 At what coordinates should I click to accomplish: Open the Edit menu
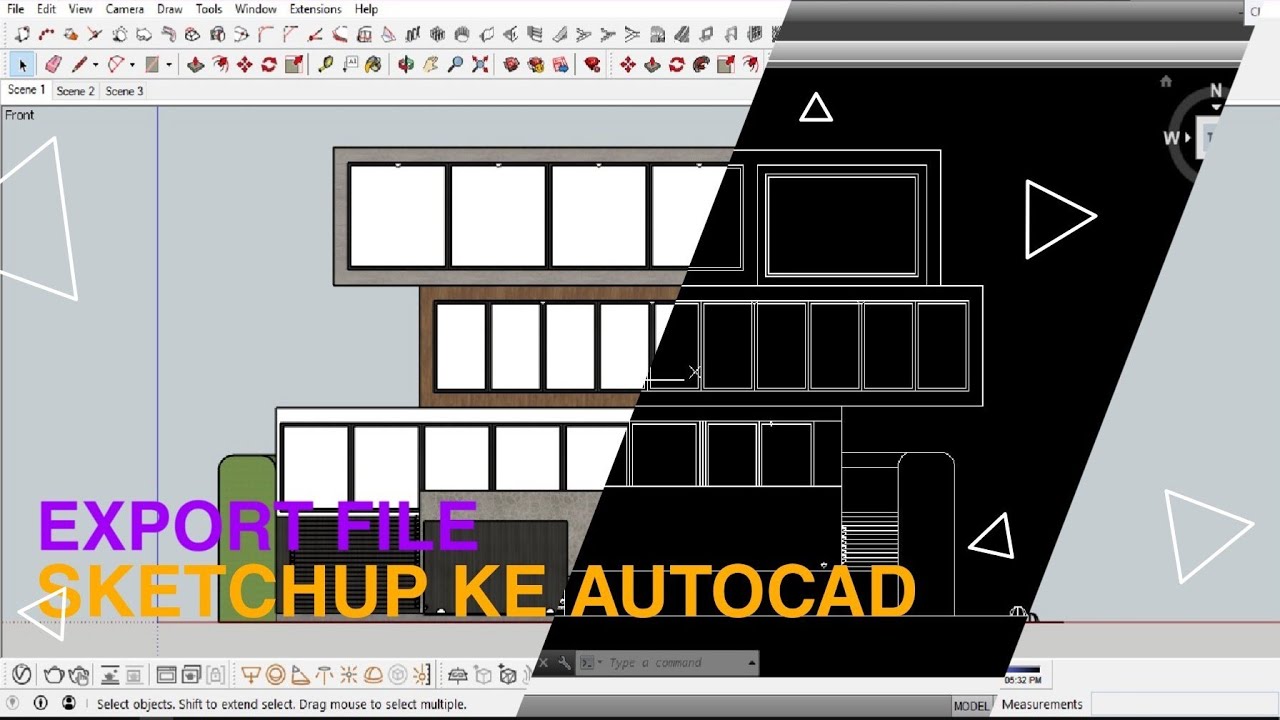point(47,9)
